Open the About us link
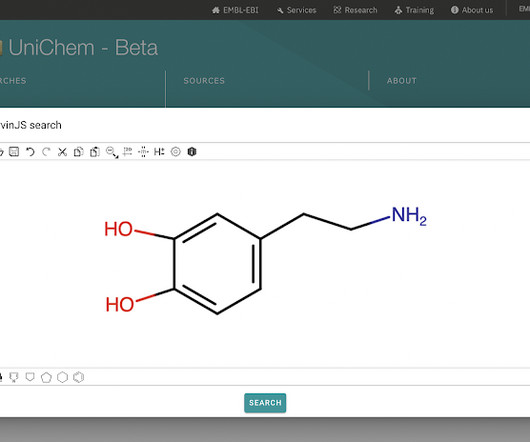The height and width of the screenshot is (442, 530). [472, 10]
